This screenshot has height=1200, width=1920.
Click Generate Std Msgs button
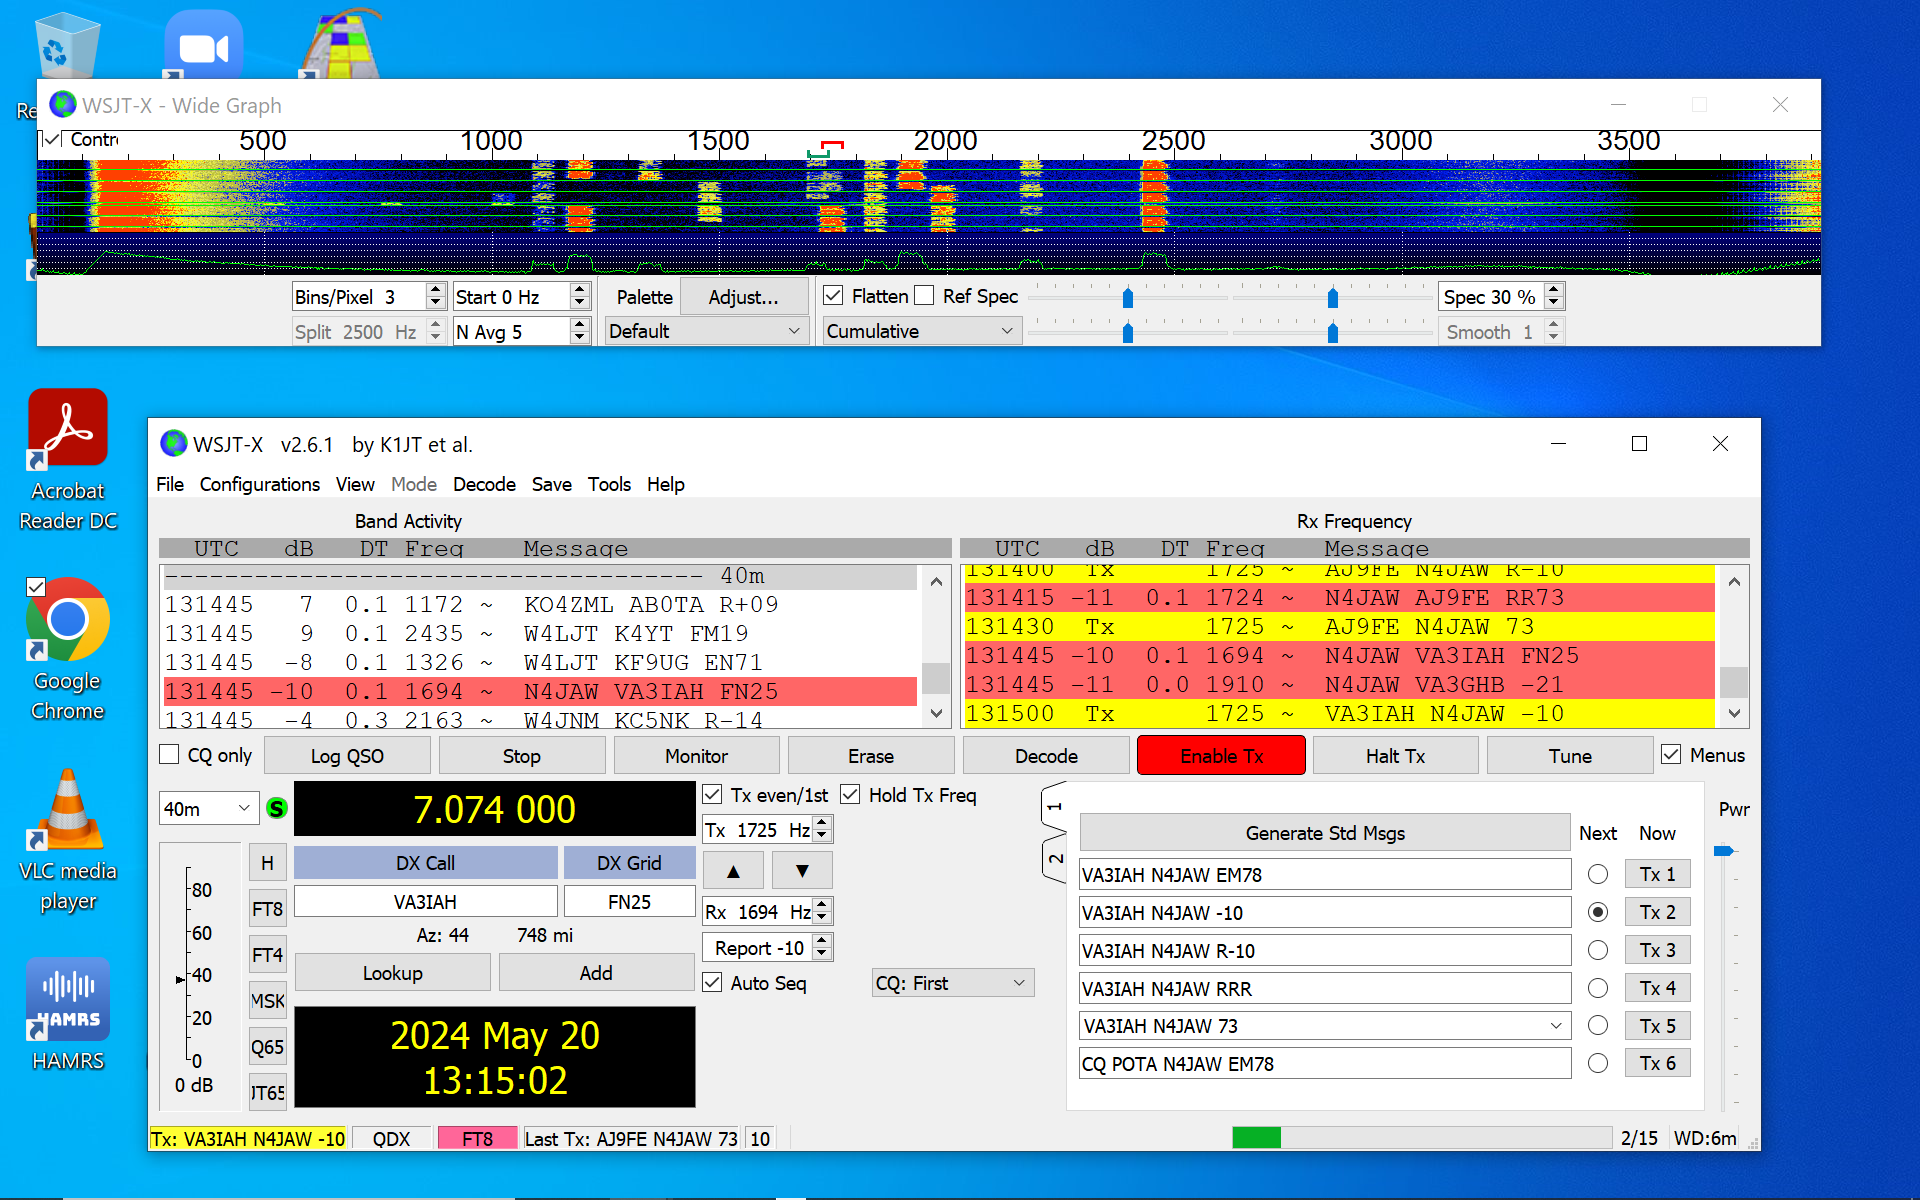(1325, 833)
